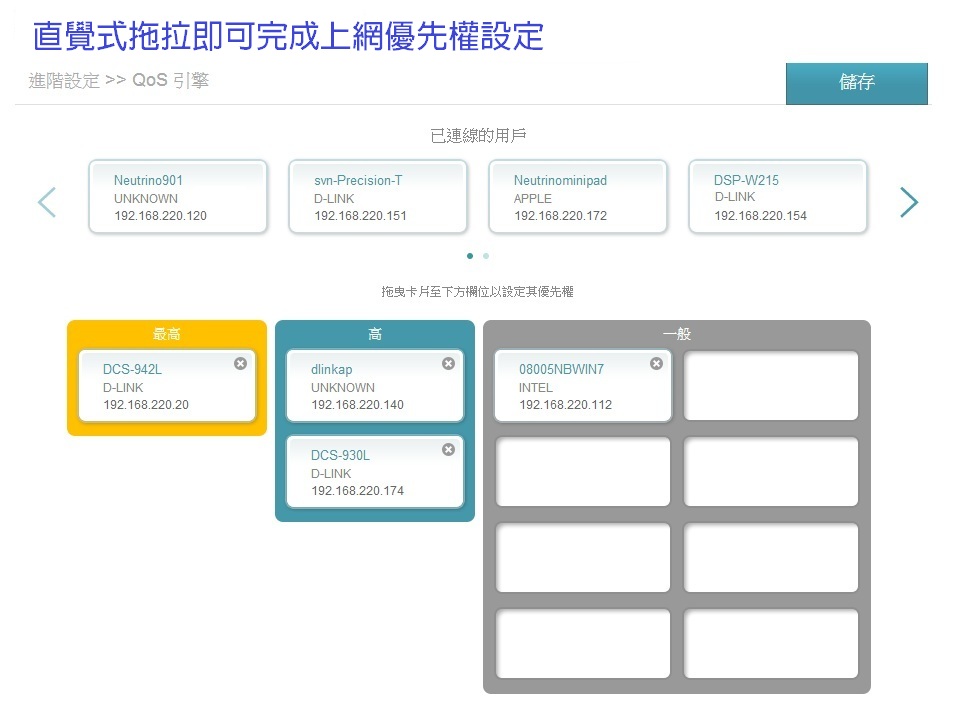Viewport: 954px width, 712px height.
Task: Select the Neutrinominipad Apple client card
Action: pyautogui.click(x=578, y=197)
